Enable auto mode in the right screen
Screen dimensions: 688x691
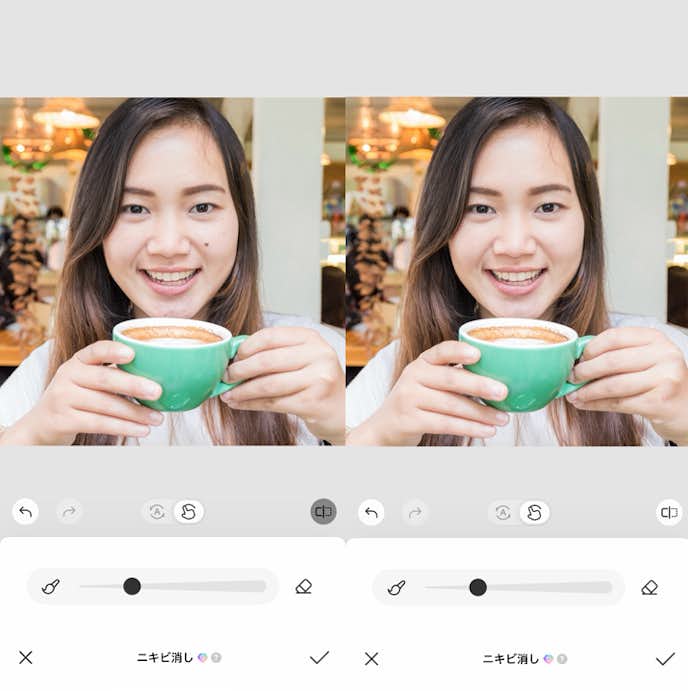[503, 512]
